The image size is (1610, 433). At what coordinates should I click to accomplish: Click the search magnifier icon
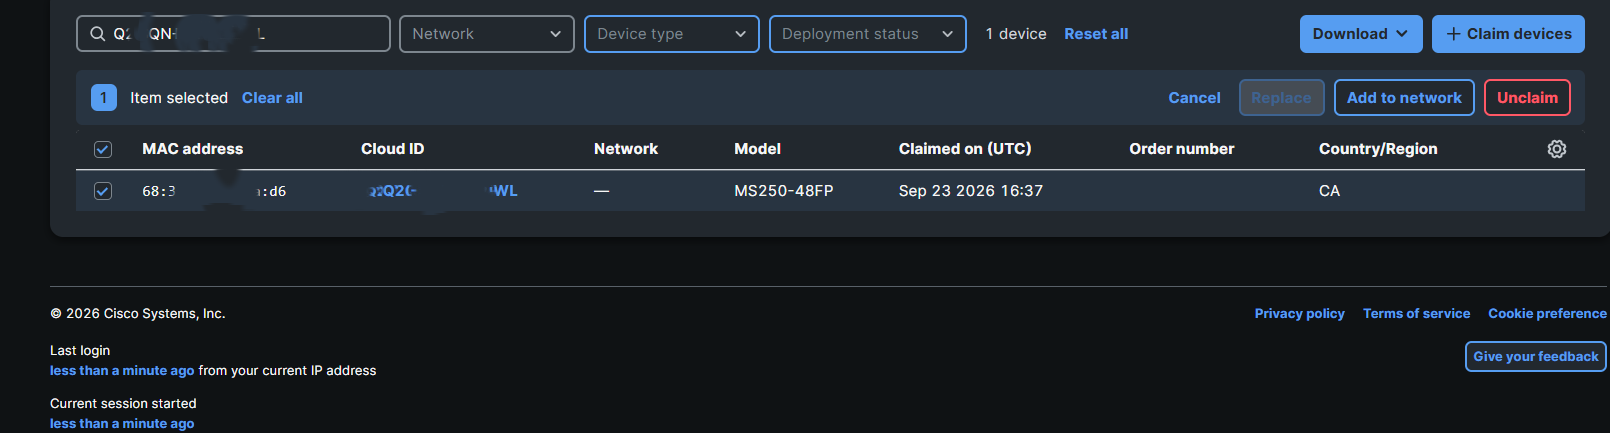(97, 34)
